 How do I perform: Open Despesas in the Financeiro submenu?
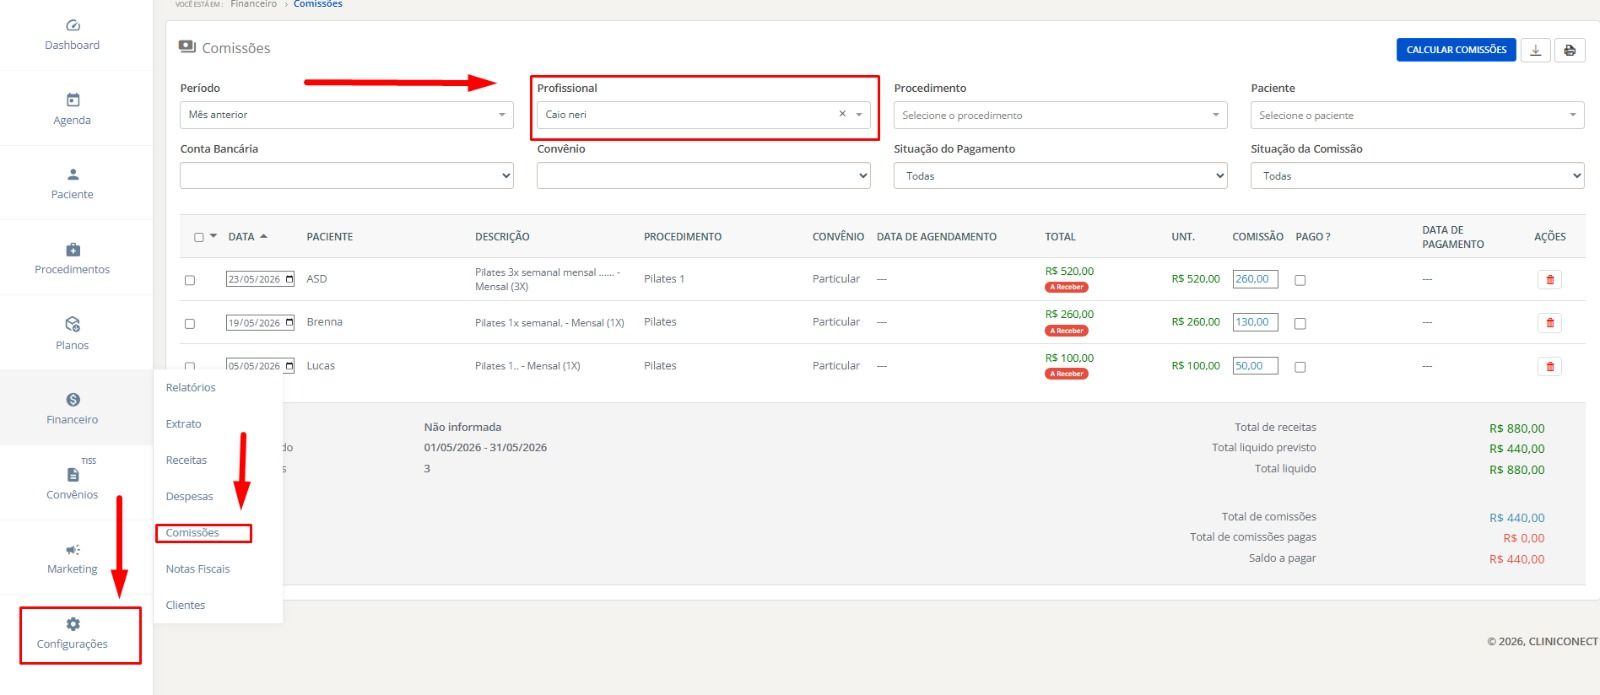(x=190, y=496)
